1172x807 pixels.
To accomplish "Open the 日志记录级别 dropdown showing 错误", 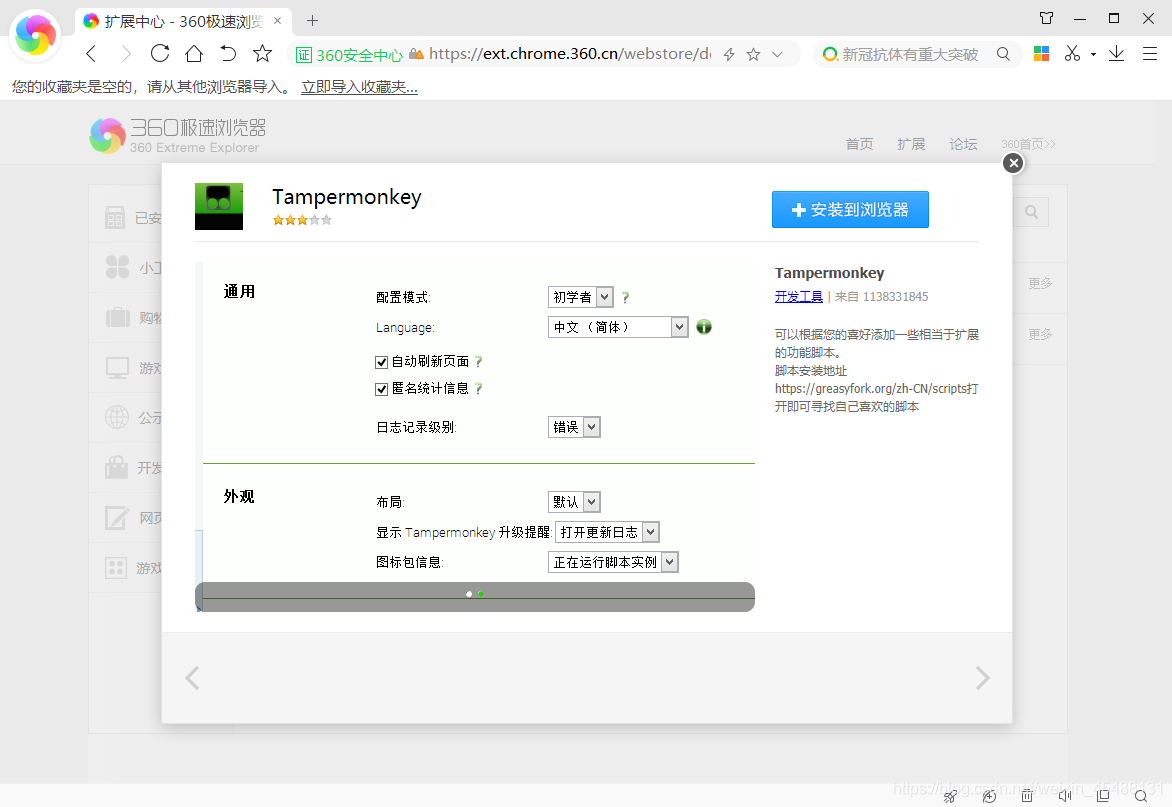I will click(574, 427).
